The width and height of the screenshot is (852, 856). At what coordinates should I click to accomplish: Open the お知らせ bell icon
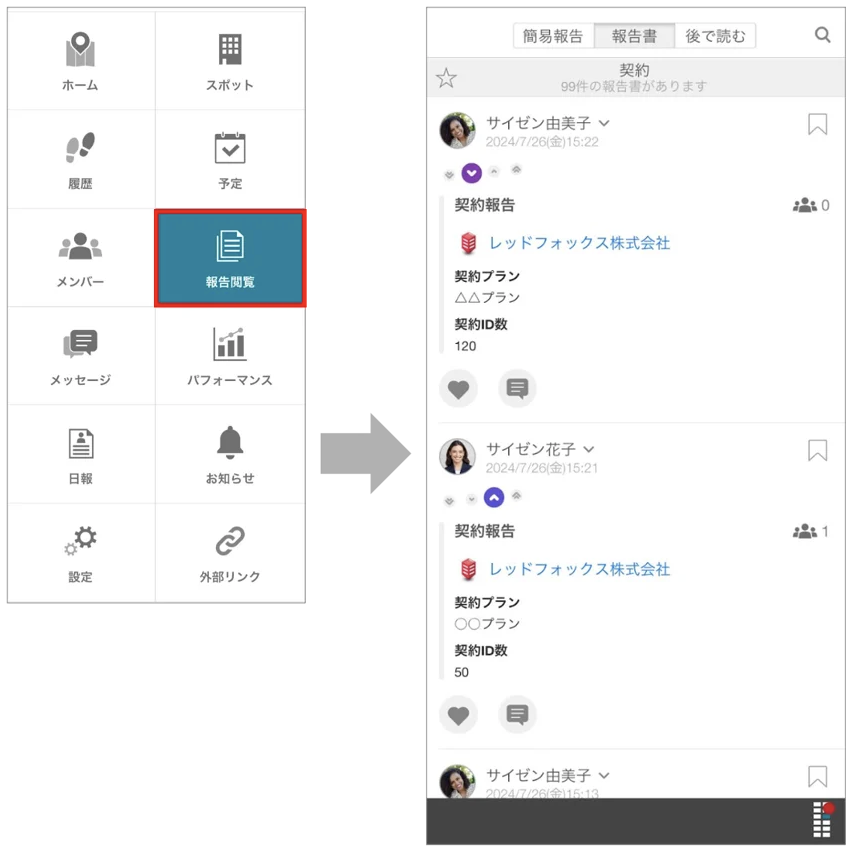(230, 442)
